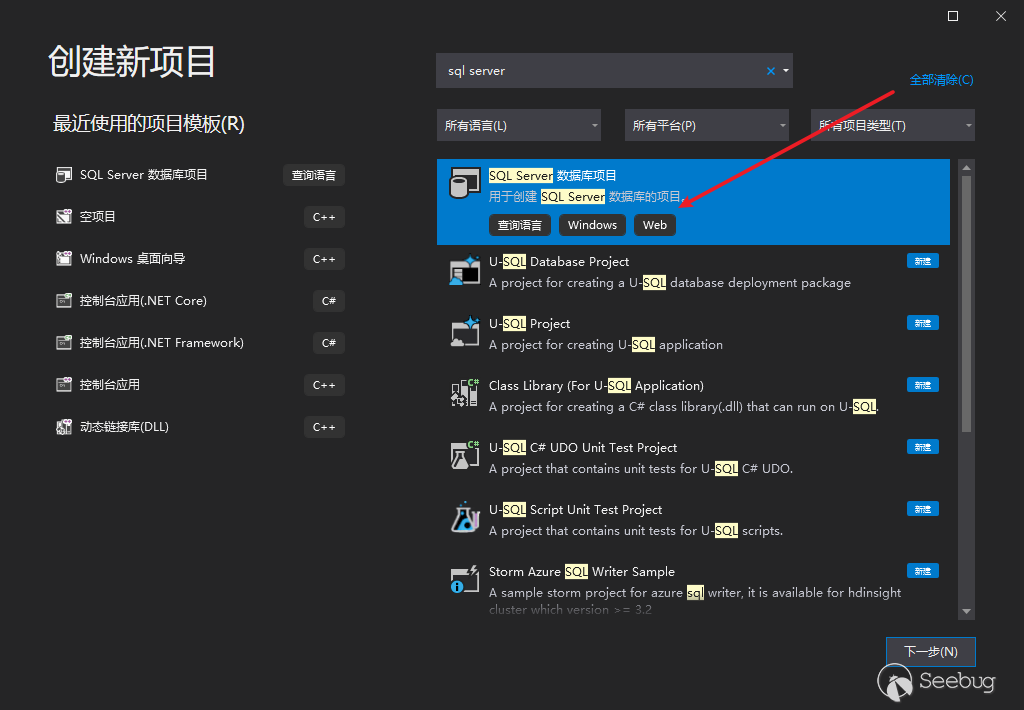Open the 所有平台(P) platform filter dropdown
Viewport: 1024px width, 710px height.
(x=707, y=125)
